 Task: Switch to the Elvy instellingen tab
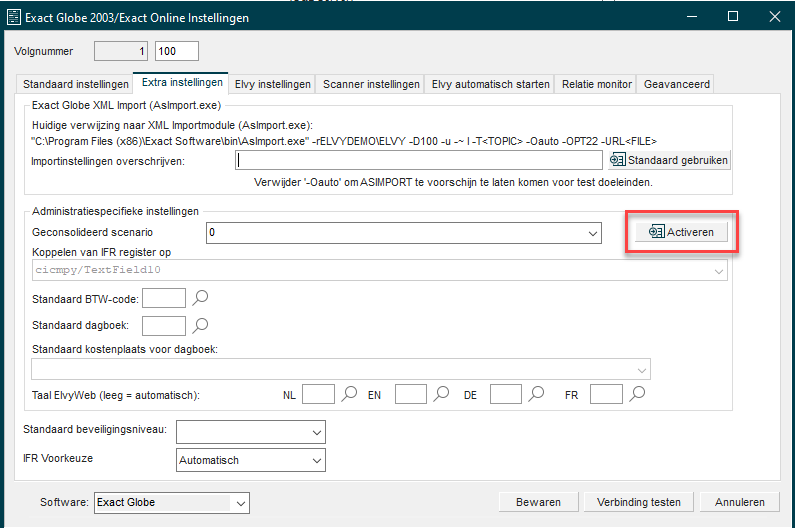click(x=272, y=84)
